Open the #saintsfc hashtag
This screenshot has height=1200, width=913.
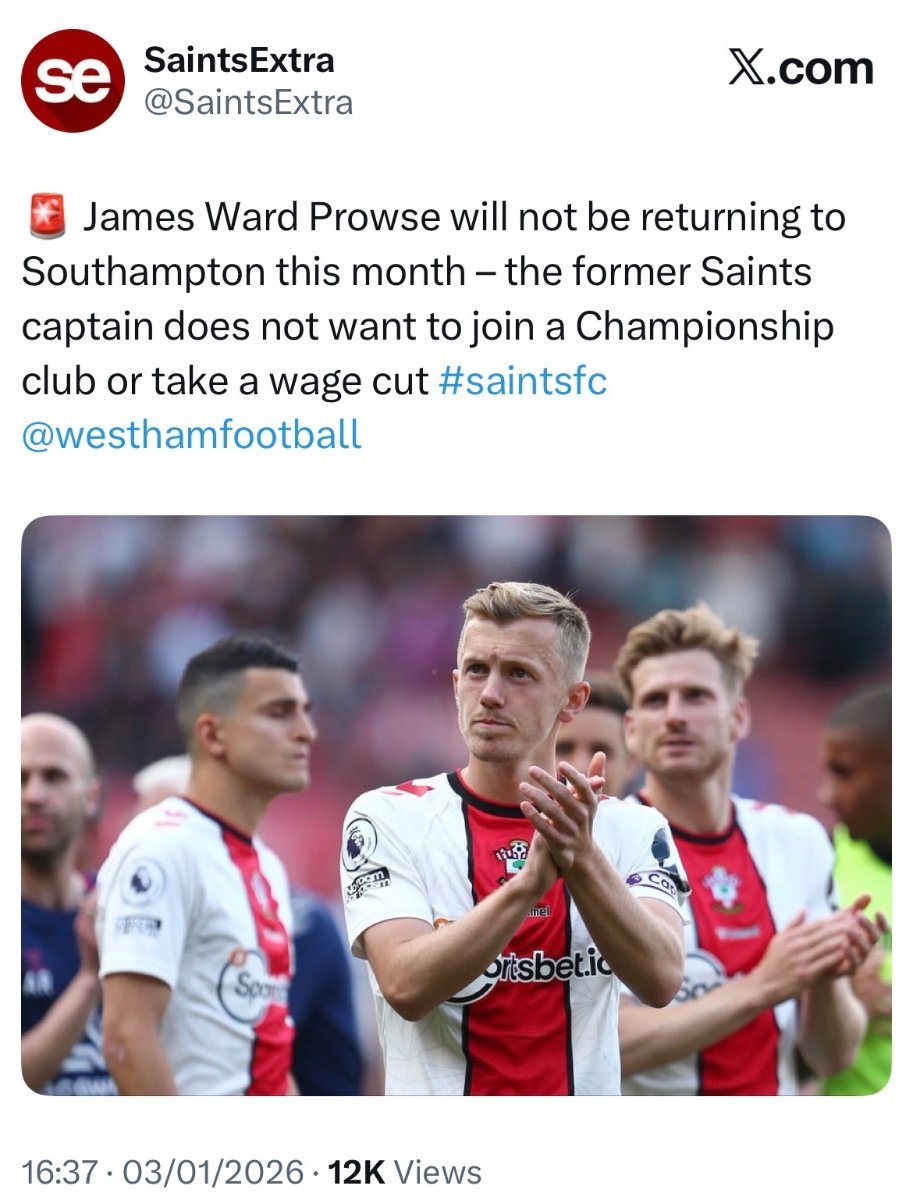[x=523, y=382]
